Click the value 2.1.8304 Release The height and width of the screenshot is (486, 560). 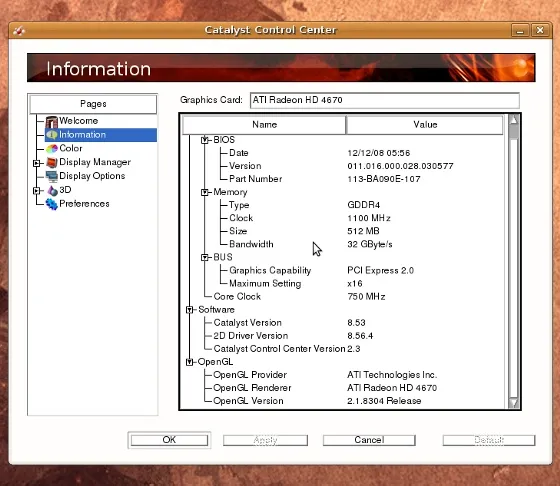384,401
